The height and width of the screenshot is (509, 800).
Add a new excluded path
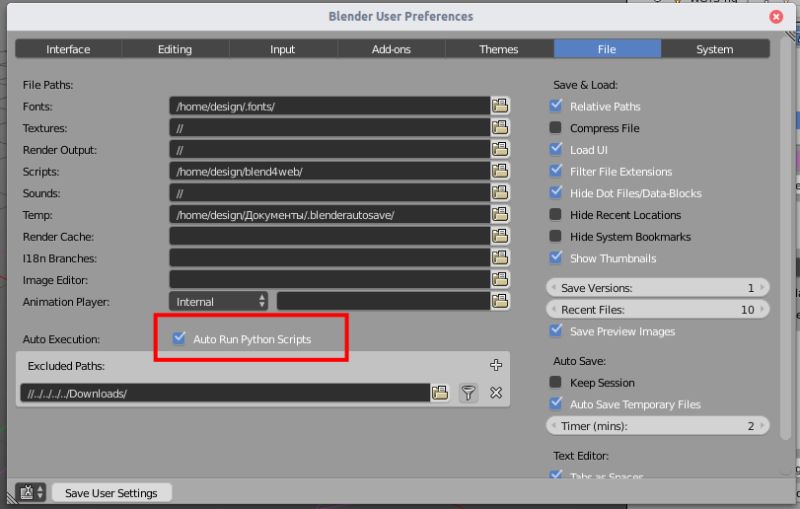point(496,365)
